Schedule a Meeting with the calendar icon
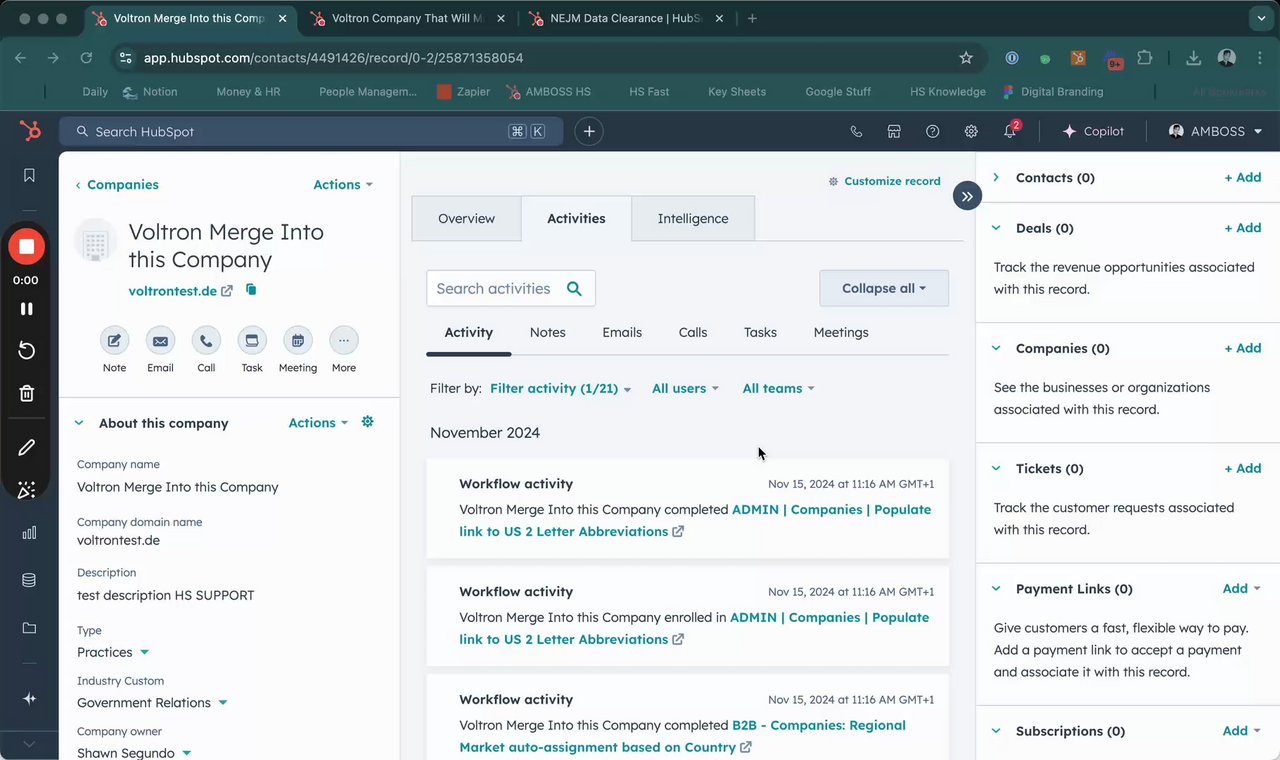Viewport: 1280px width, 760px height. (298, 340)
